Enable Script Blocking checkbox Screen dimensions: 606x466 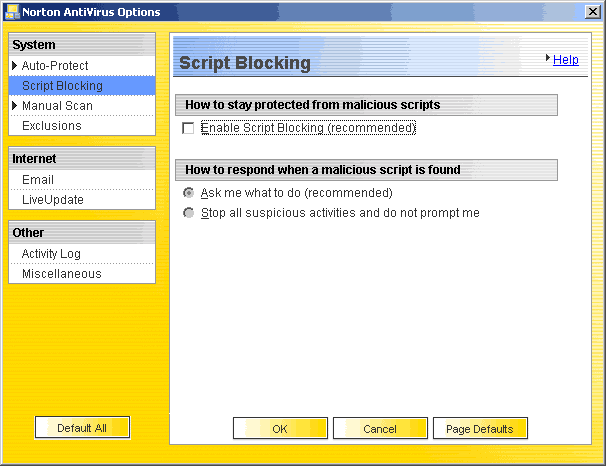(x=188, y=128)
